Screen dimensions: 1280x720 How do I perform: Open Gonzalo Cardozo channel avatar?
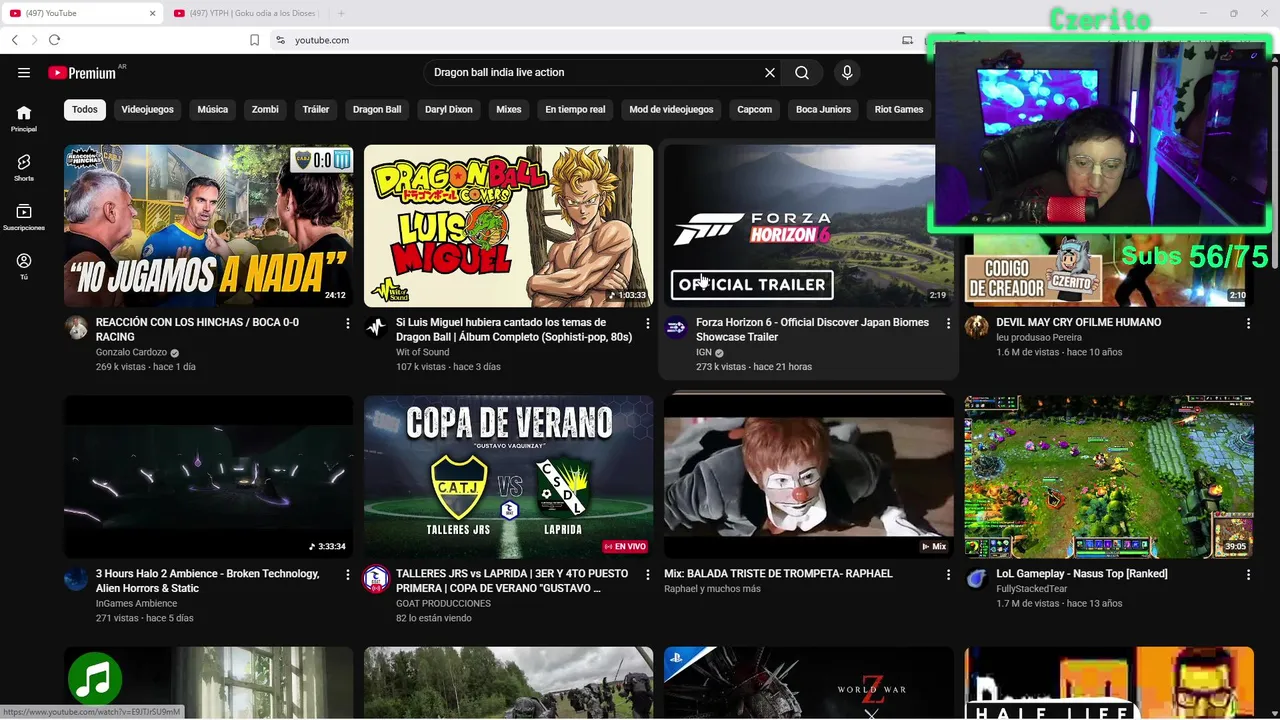click(x=76, y=327)
